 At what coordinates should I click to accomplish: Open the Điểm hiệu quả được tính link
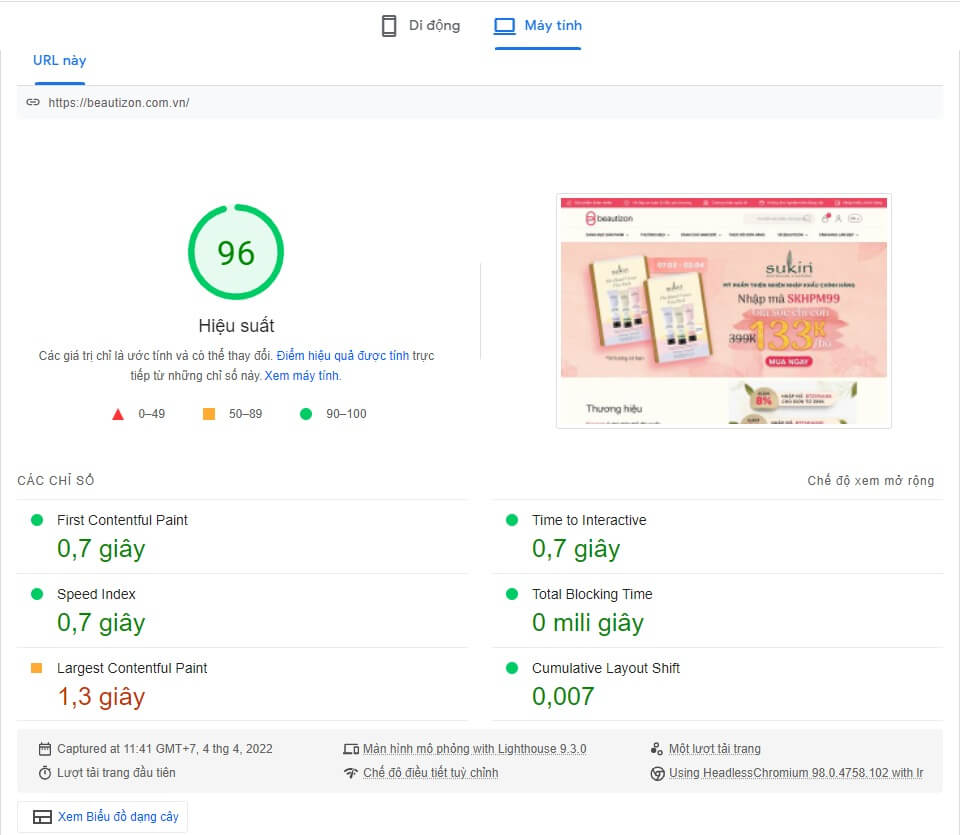(342, 356)
